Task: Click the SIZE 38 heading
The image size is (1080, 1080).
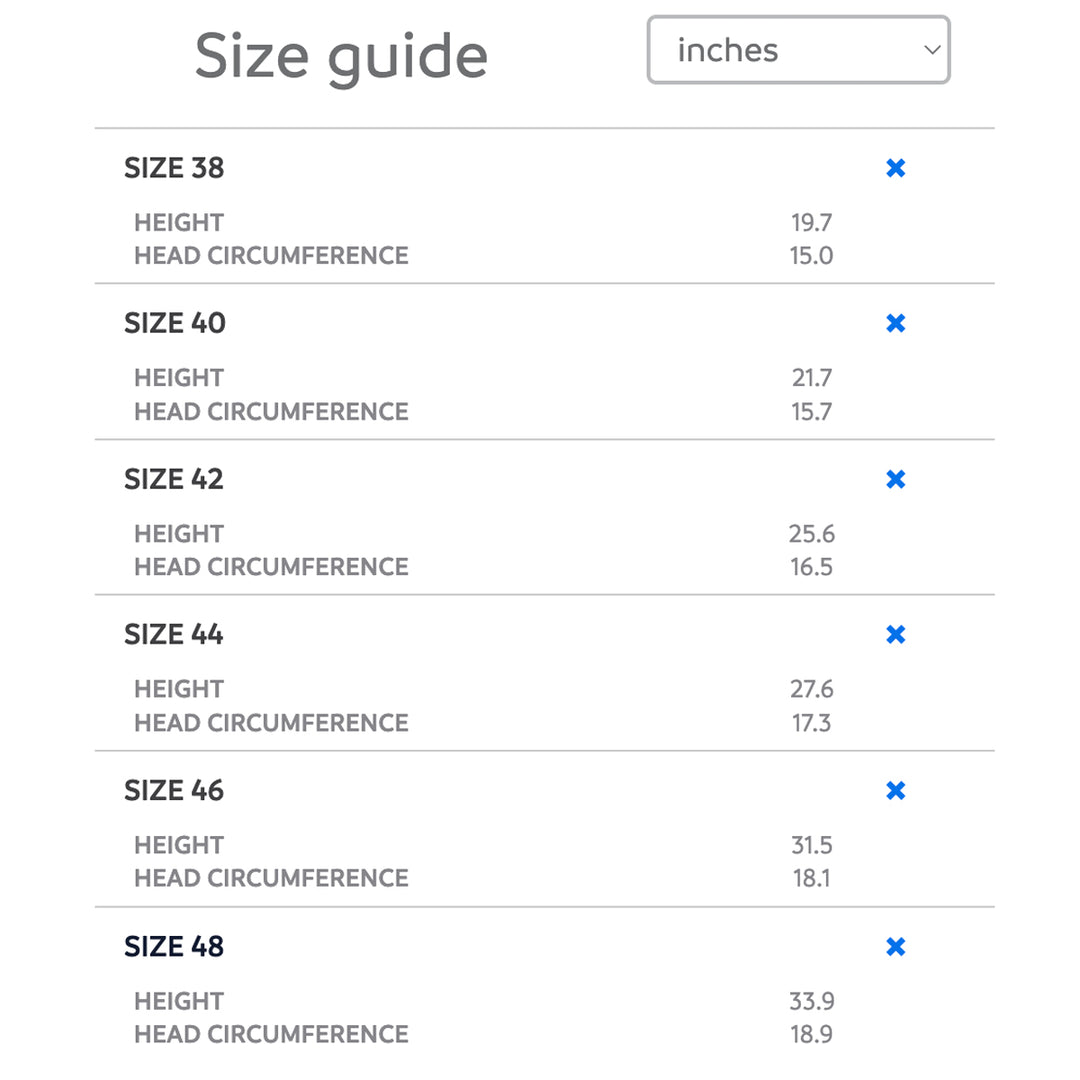Action: (174, 168)
